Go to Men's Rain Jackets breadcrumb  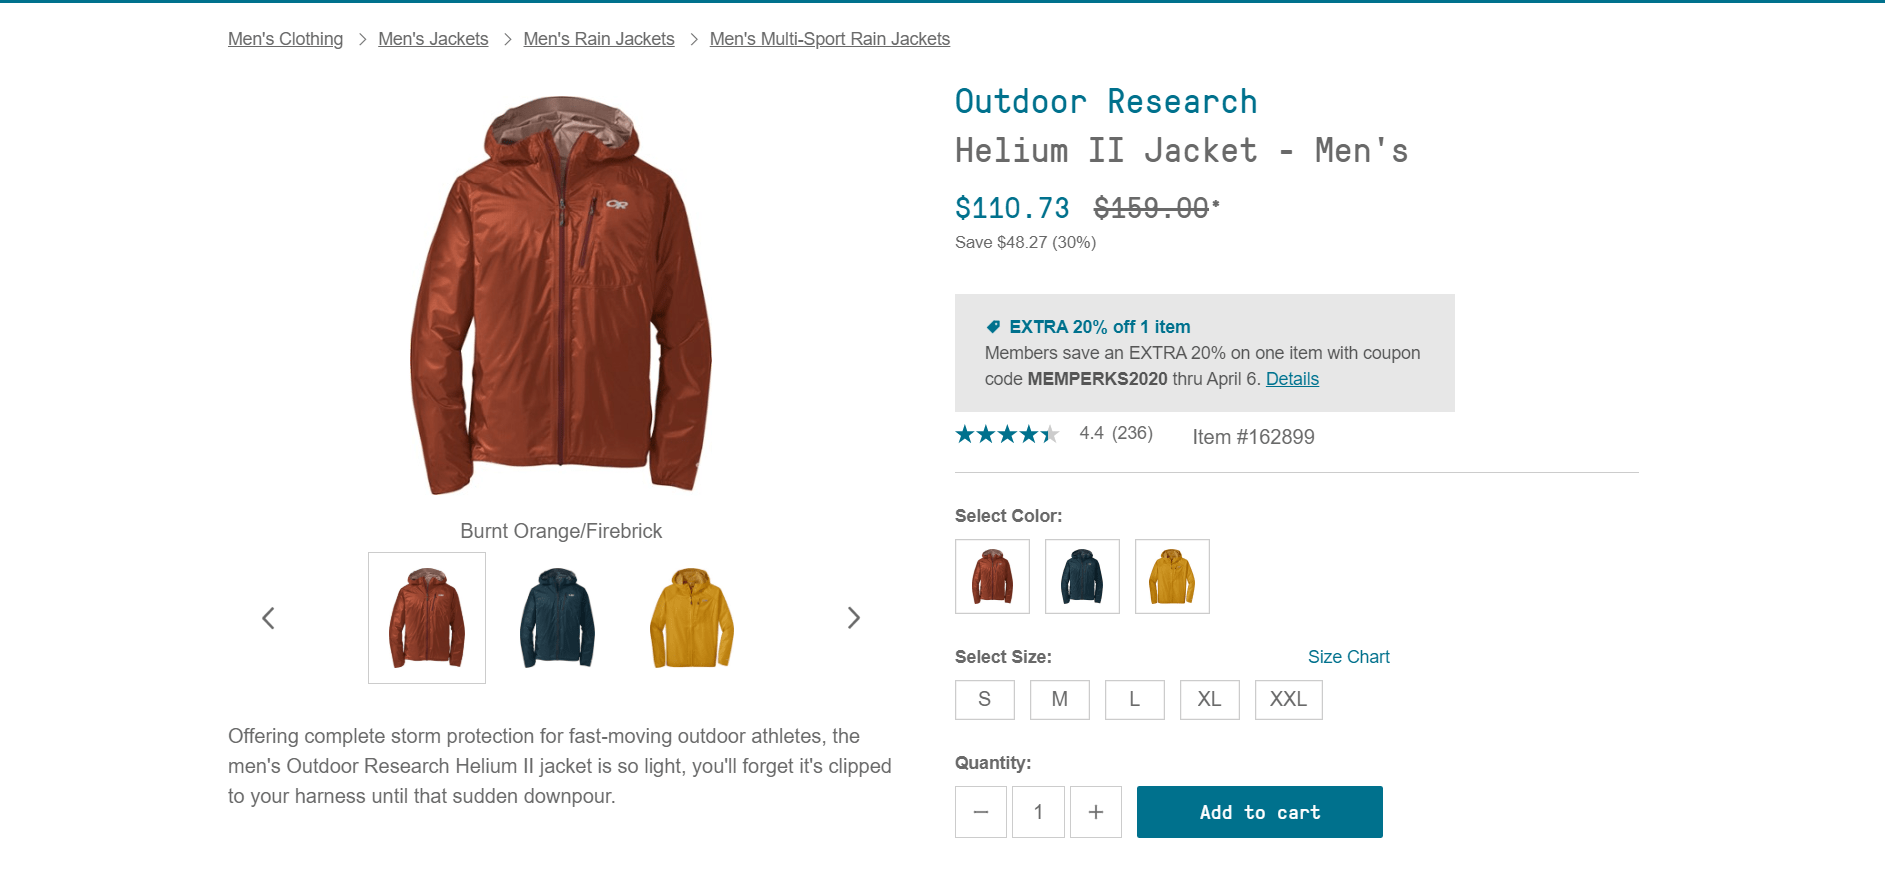tap(599, 39)
